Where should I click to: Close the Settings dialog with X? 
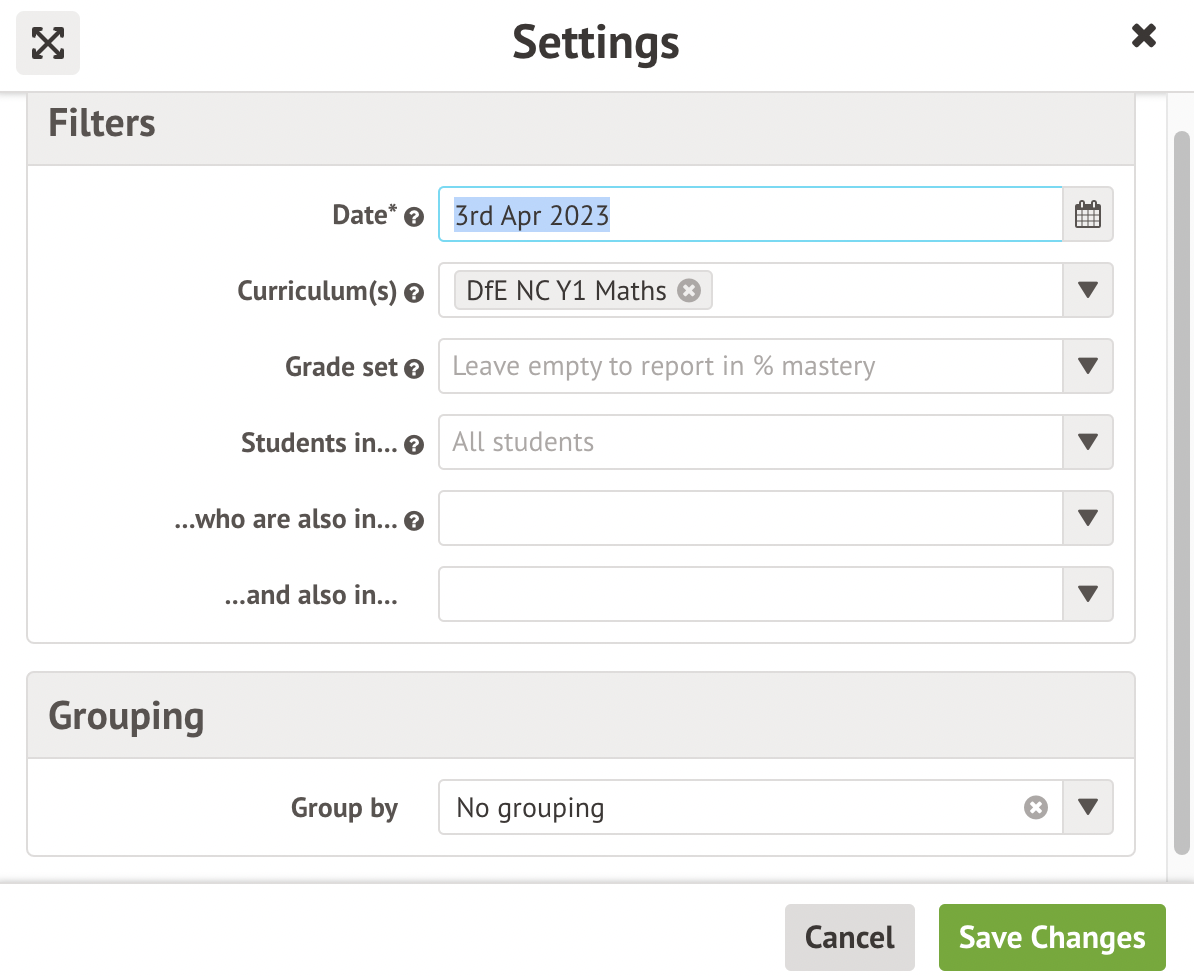coord(1143,37)
